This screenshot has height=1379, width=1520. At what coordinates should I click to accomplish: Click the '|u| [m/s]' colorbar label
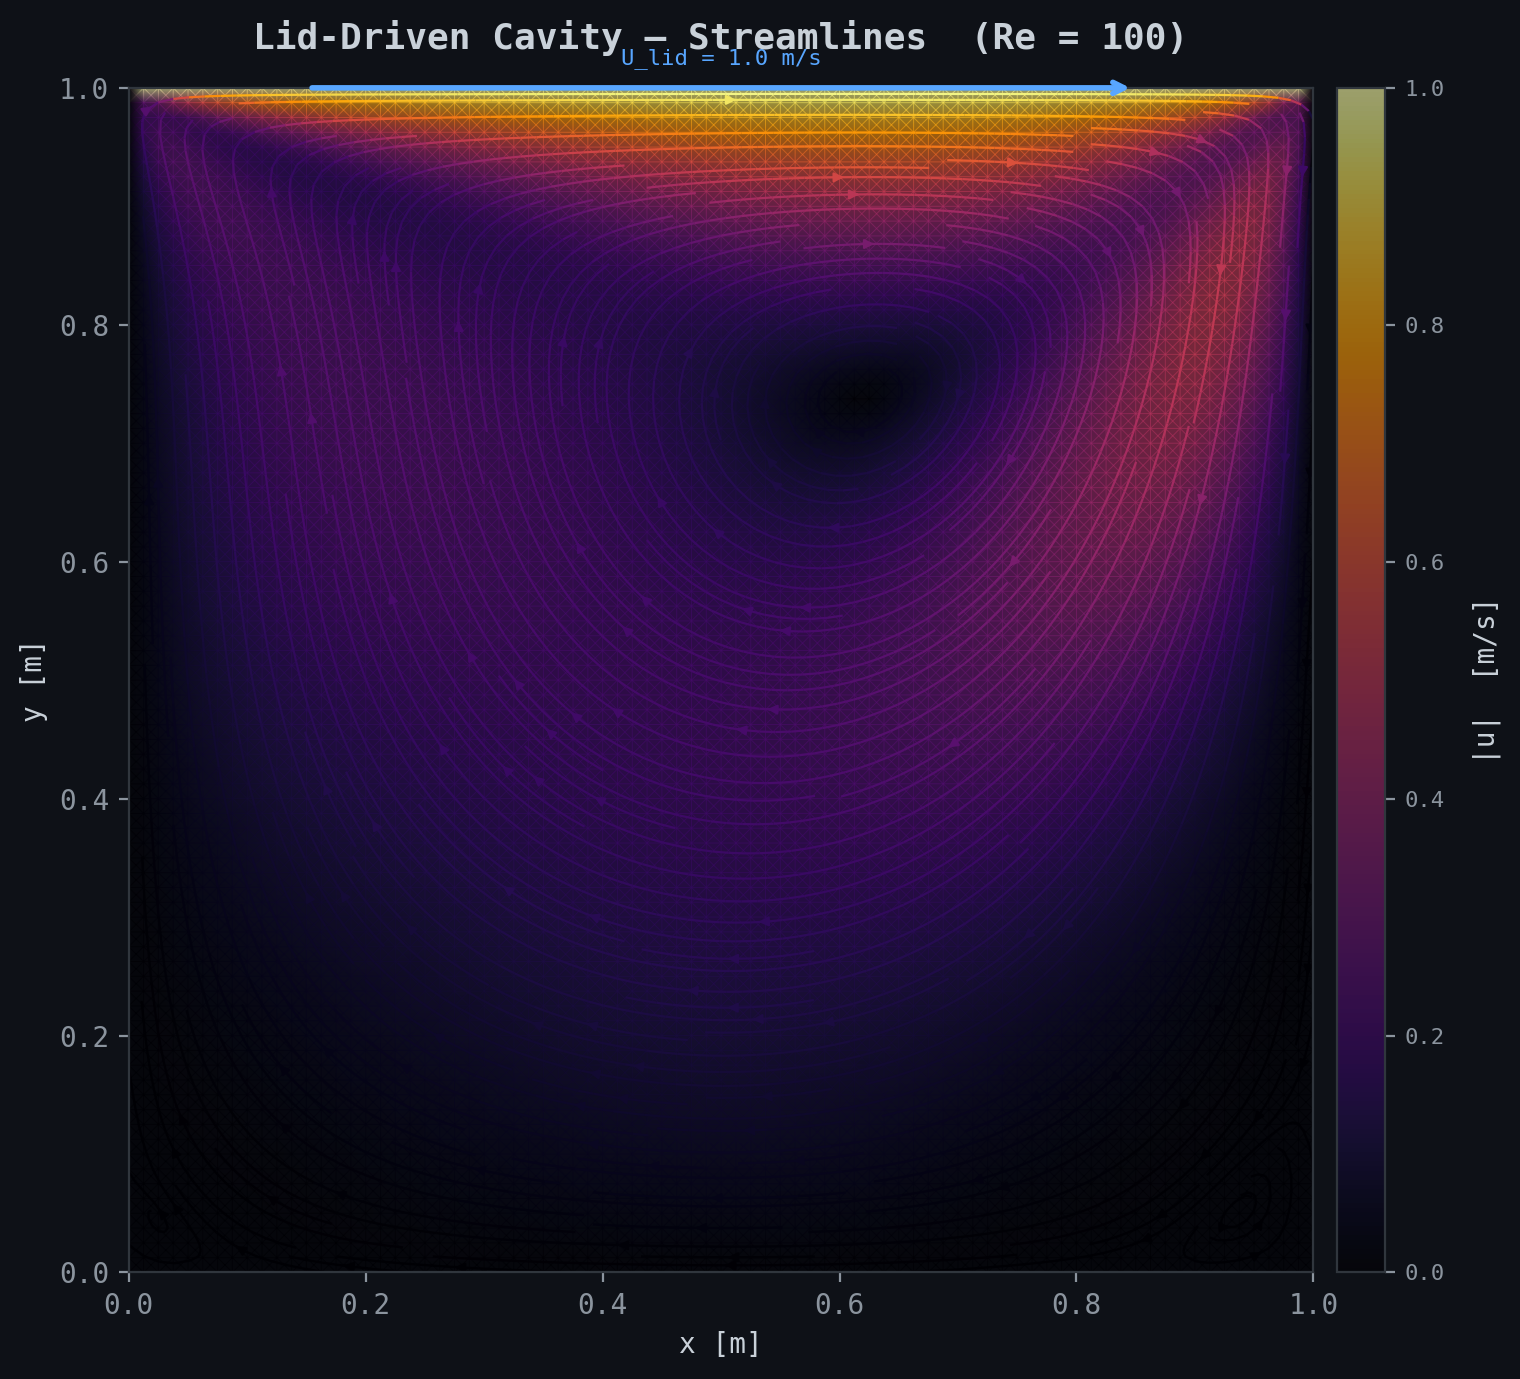tap(1486, 680)
